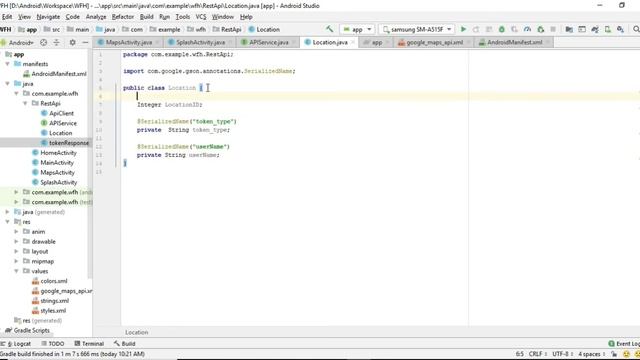This screenshot has width=640, height=360.
Task: Click the 4 spaces indent setting
Action: tap(591, 354)
